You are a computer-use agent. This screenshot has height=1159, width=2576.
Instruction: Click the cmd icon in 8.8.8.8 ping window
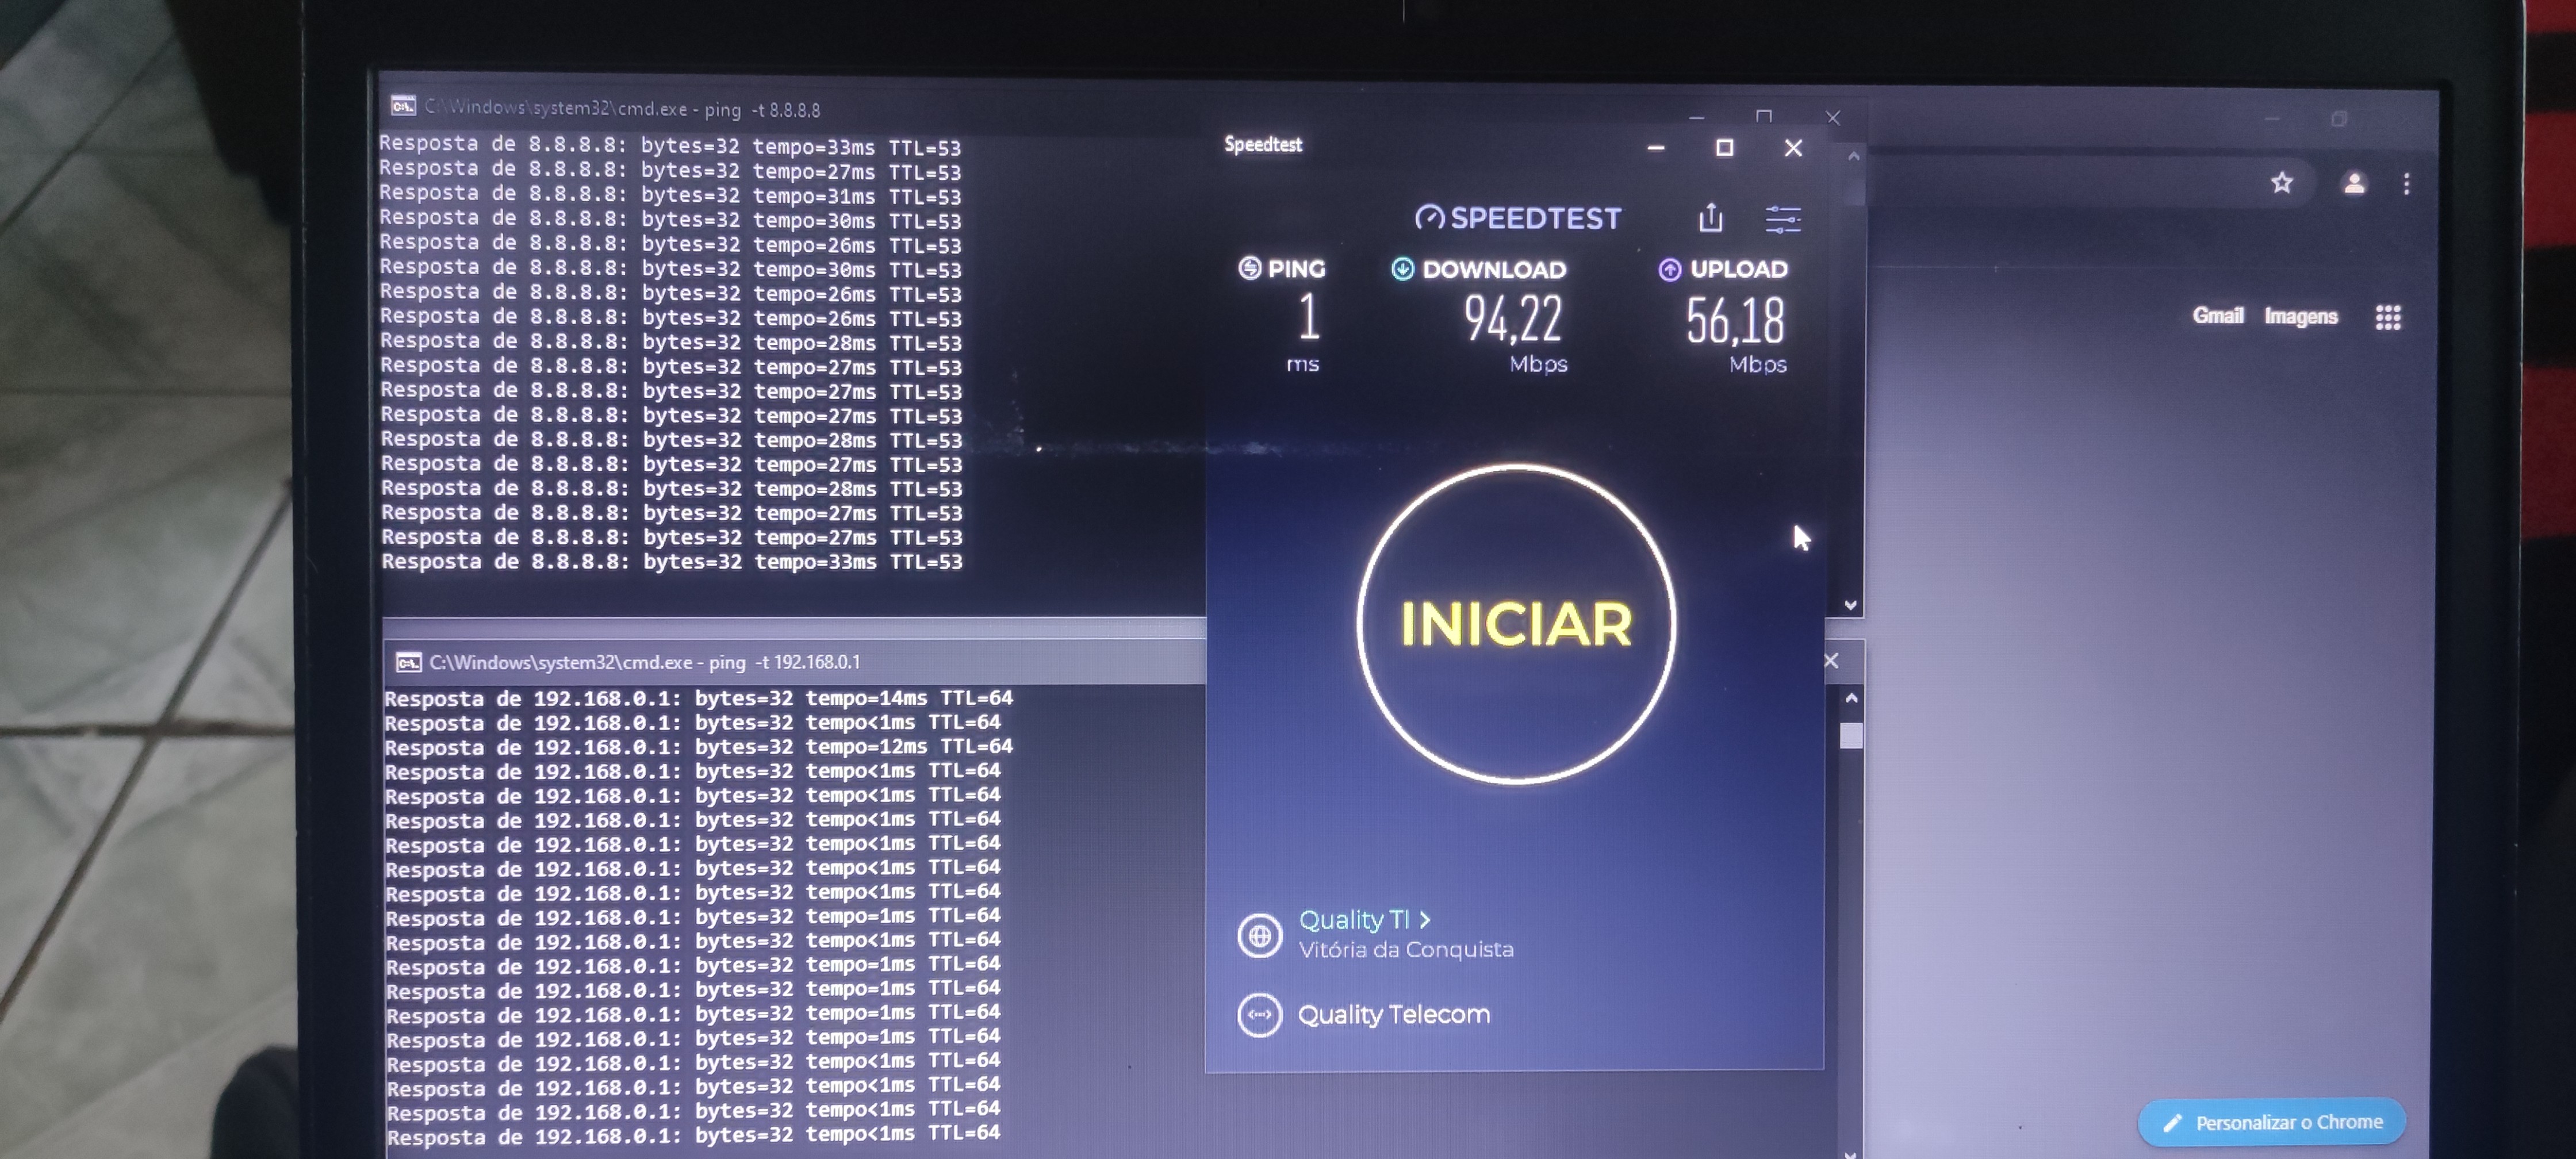pos(403,106)
